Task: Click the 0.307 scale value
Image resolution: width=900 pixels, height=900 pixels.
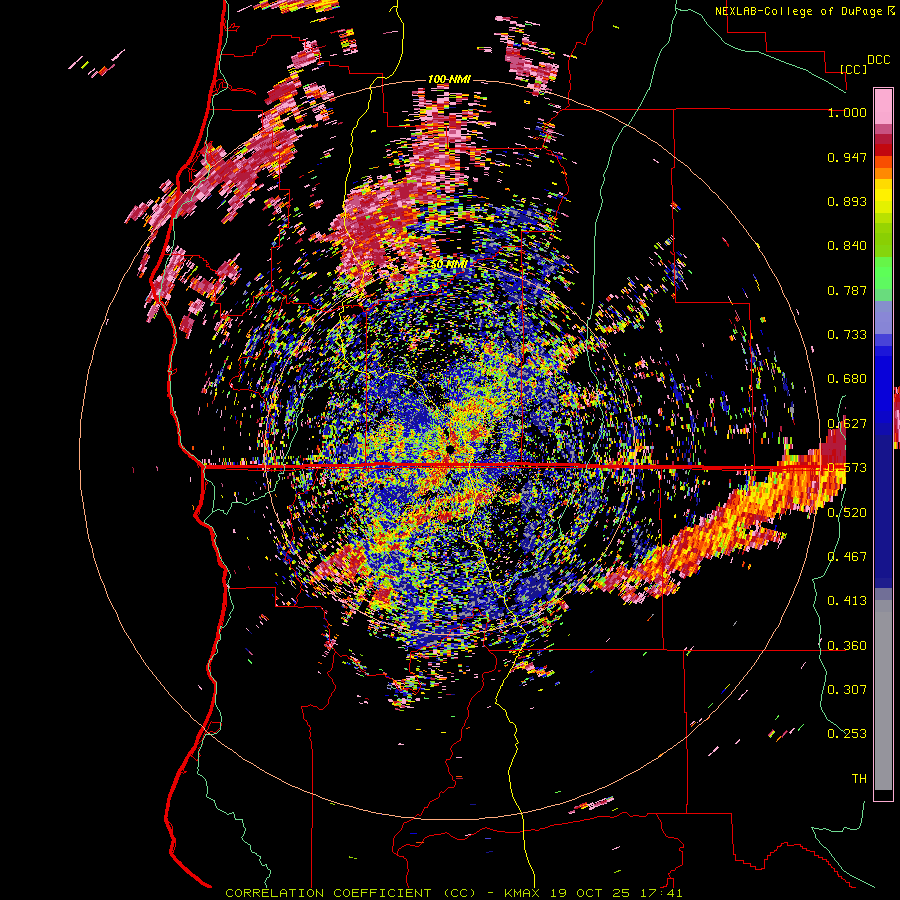Action: (847, 689)
